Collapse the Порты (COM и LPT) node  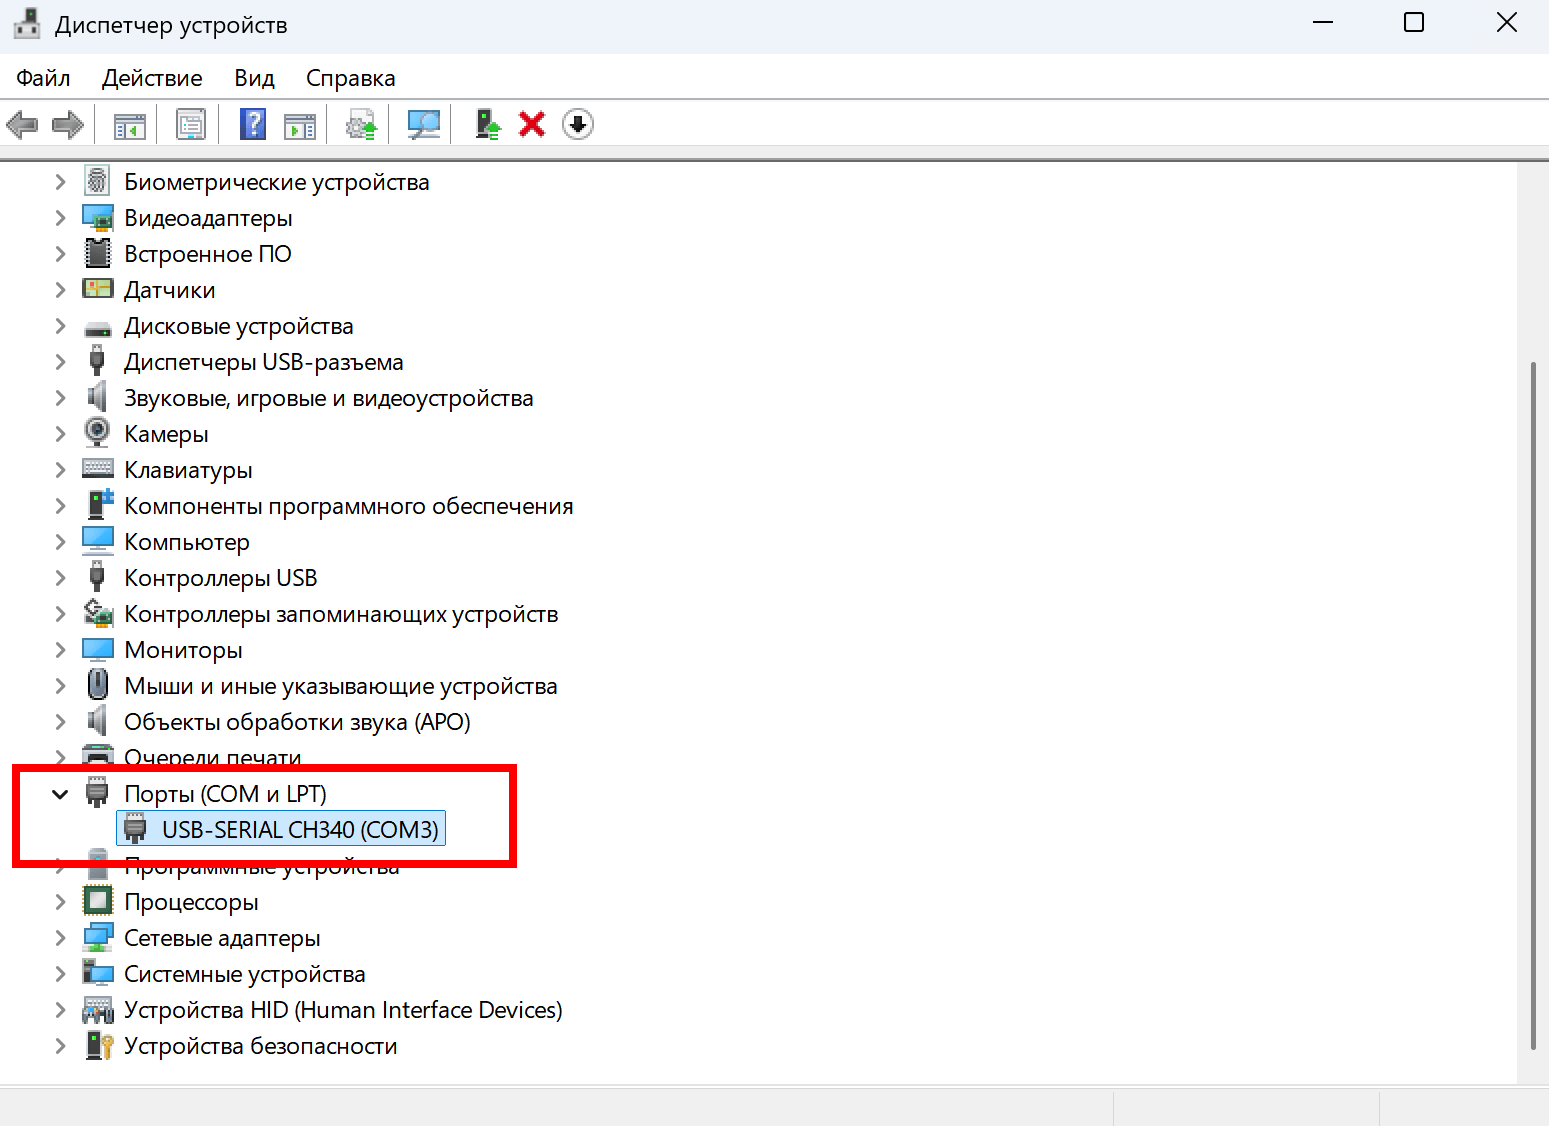(60, 794)
